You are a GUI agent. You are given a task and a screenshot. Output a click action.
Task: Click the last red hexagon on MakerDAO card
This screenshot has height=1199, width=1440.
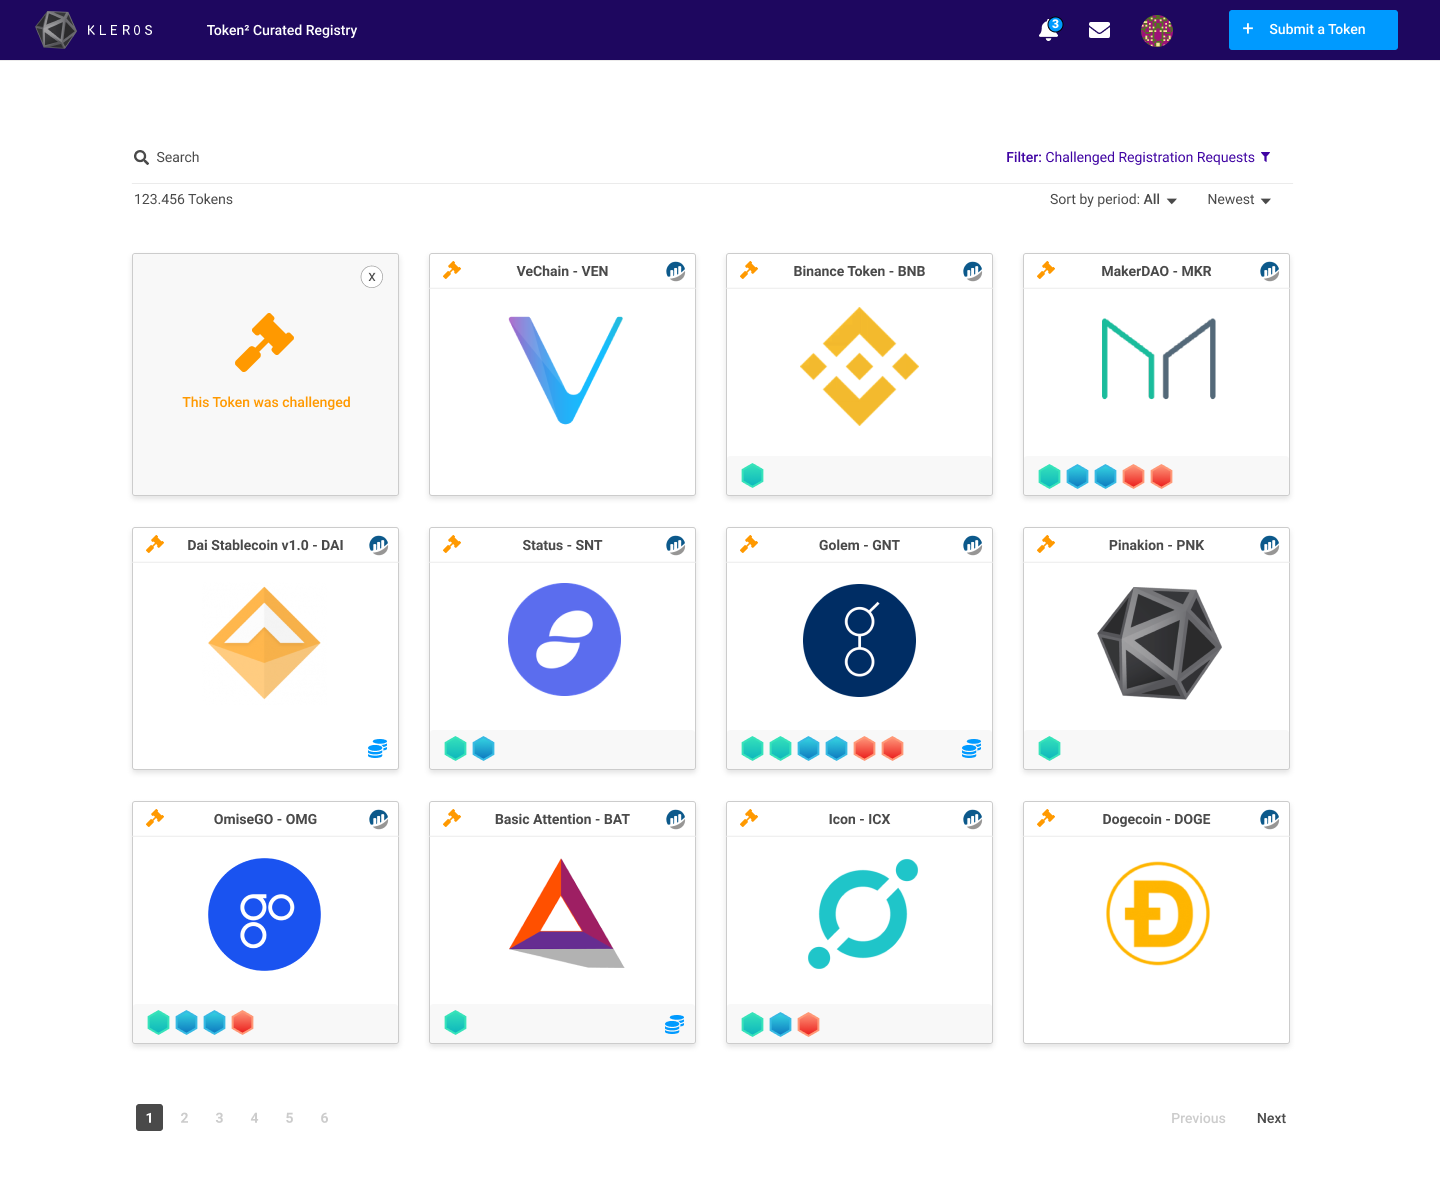(x=1161, y=476)
